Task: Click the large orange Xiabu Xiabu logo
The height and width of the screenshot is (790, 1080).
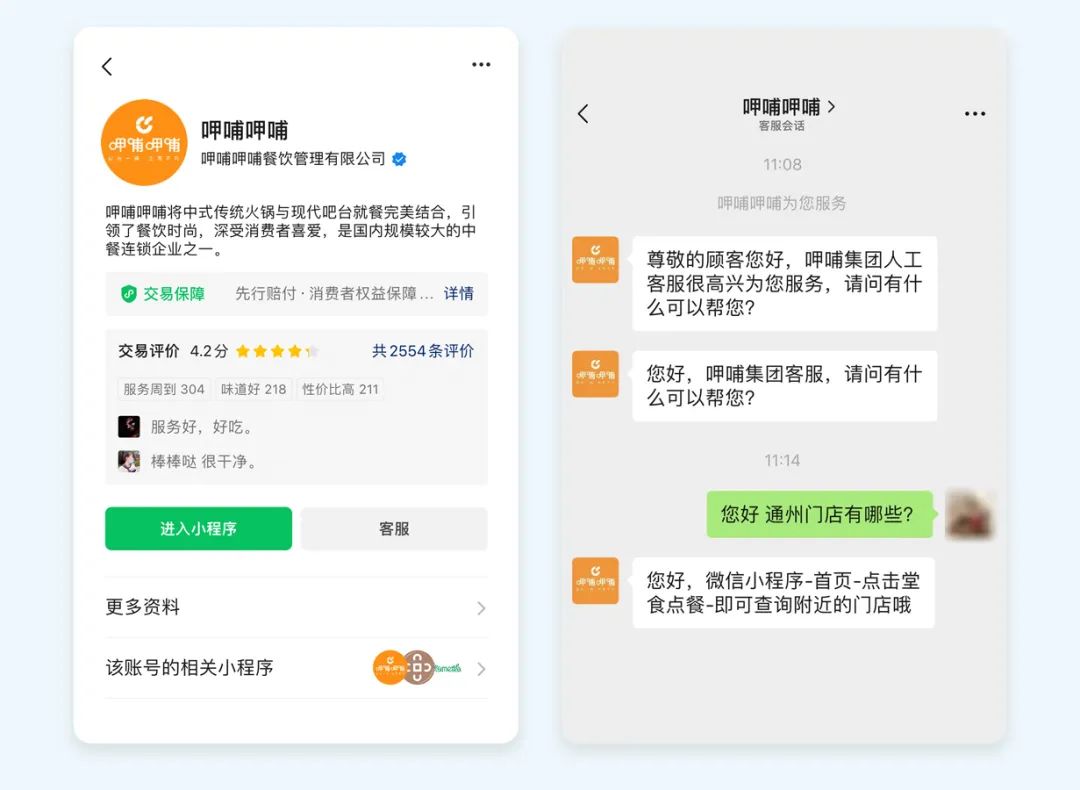Action: [144, 143]
